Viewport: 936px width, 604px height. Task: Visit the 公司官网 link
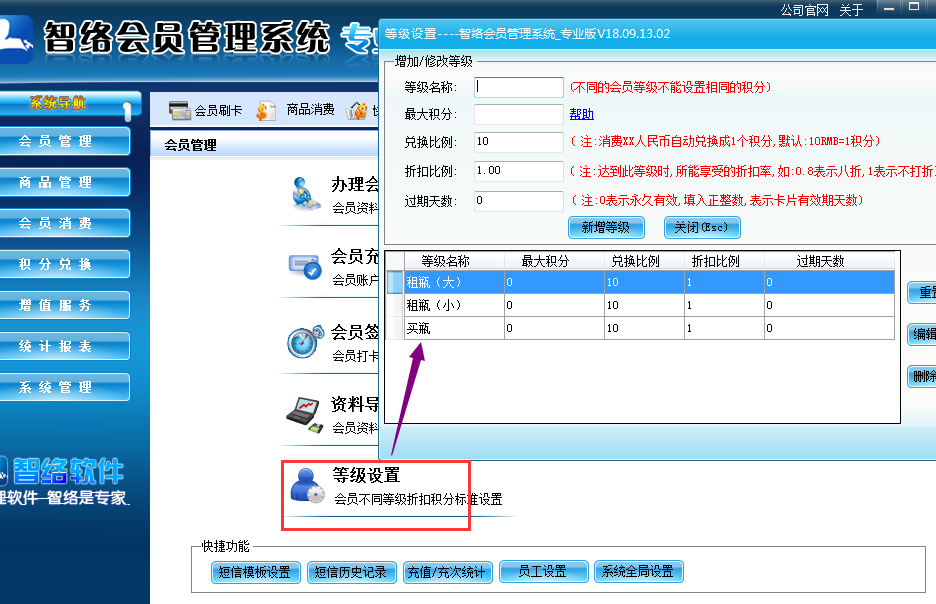point(804,10)
